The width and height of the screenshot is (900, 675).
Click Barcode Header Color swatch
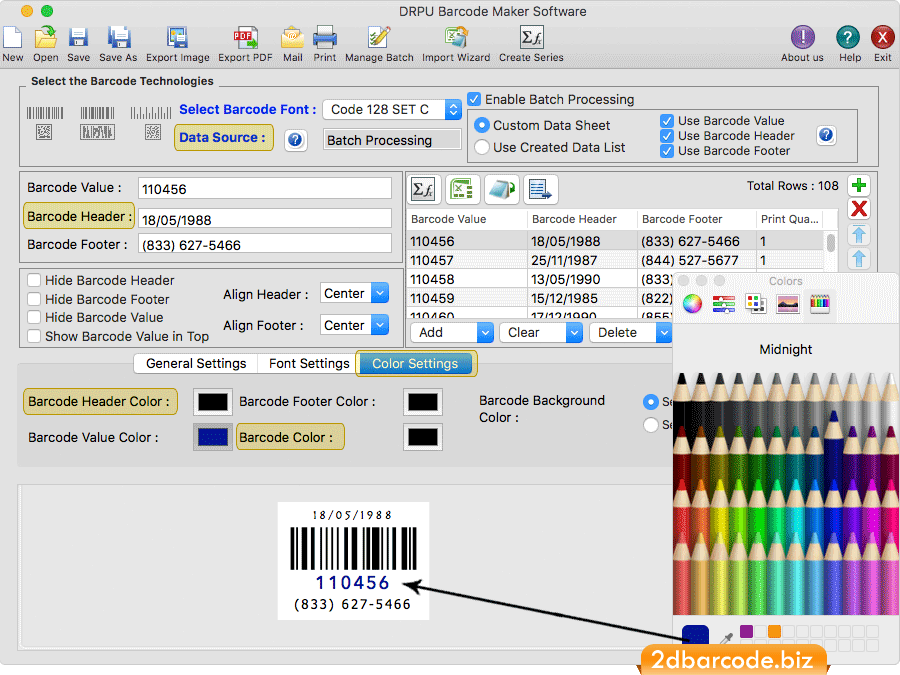point(213,402)
